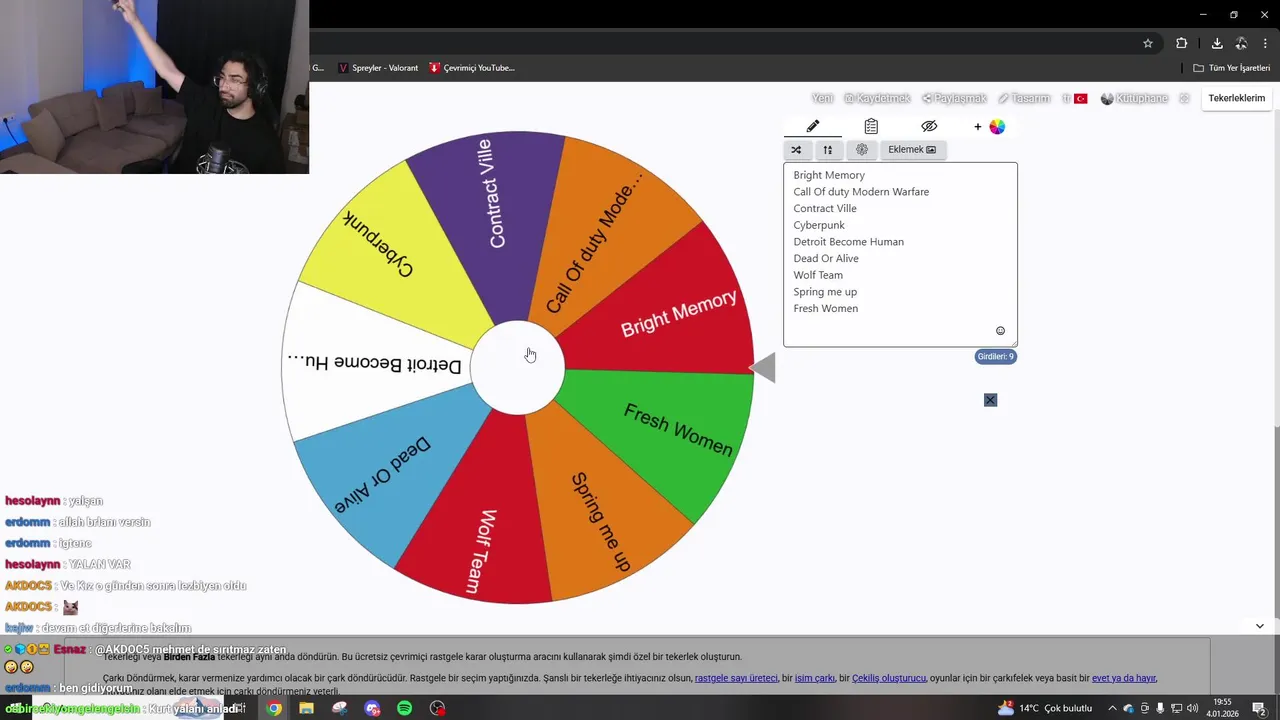The image size is (1280, 720).
Task: Click Yeni in the top menu
Action: click(x=822, y=98)
